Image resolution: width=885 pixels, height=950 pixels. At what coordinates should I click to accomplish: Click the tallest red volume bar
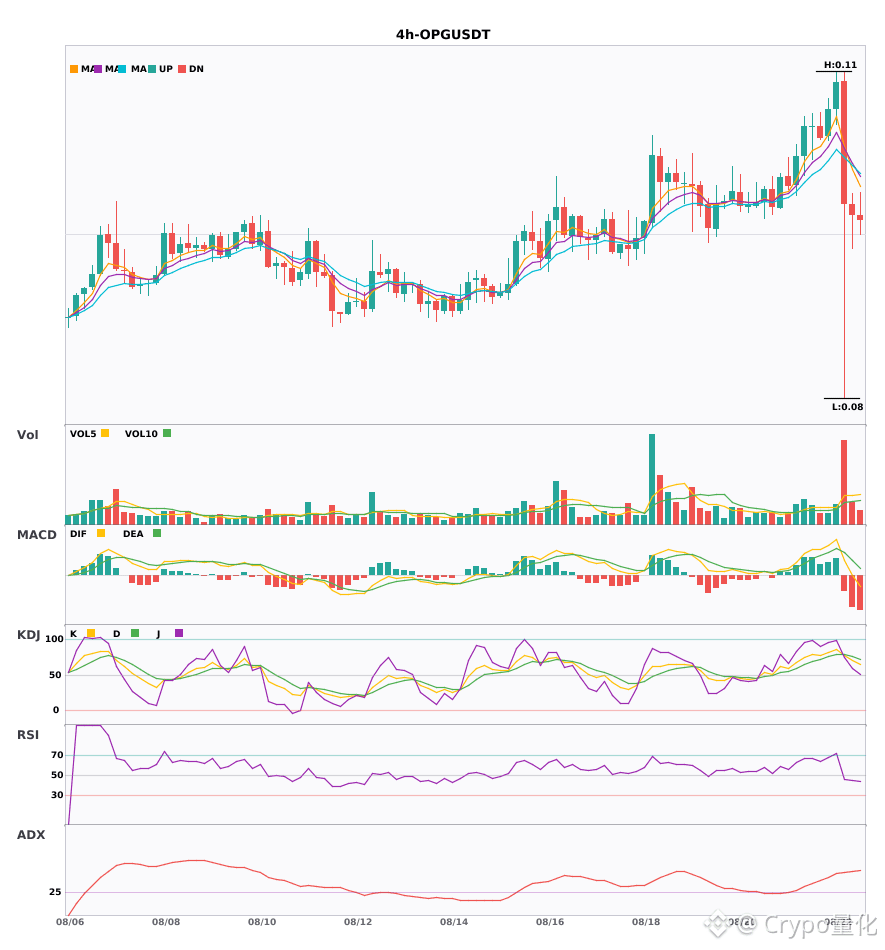click(844, 482)
